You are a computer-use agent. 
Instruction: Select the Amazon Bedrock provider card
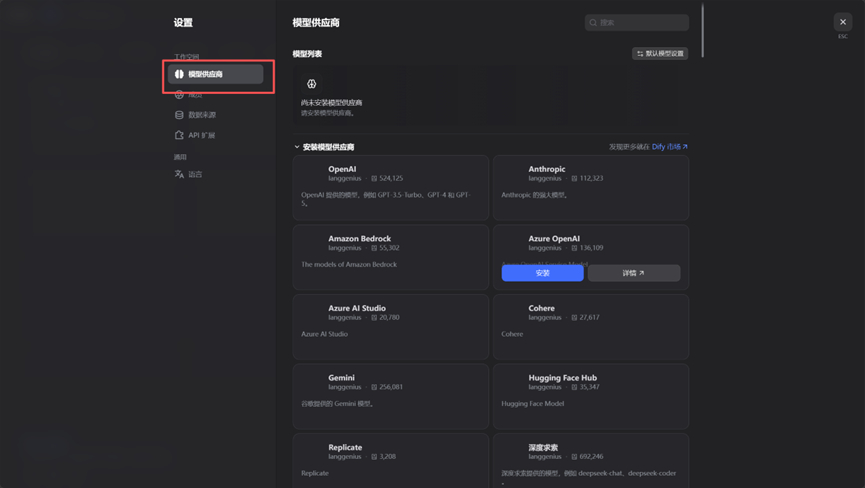(x=391, y=257)
